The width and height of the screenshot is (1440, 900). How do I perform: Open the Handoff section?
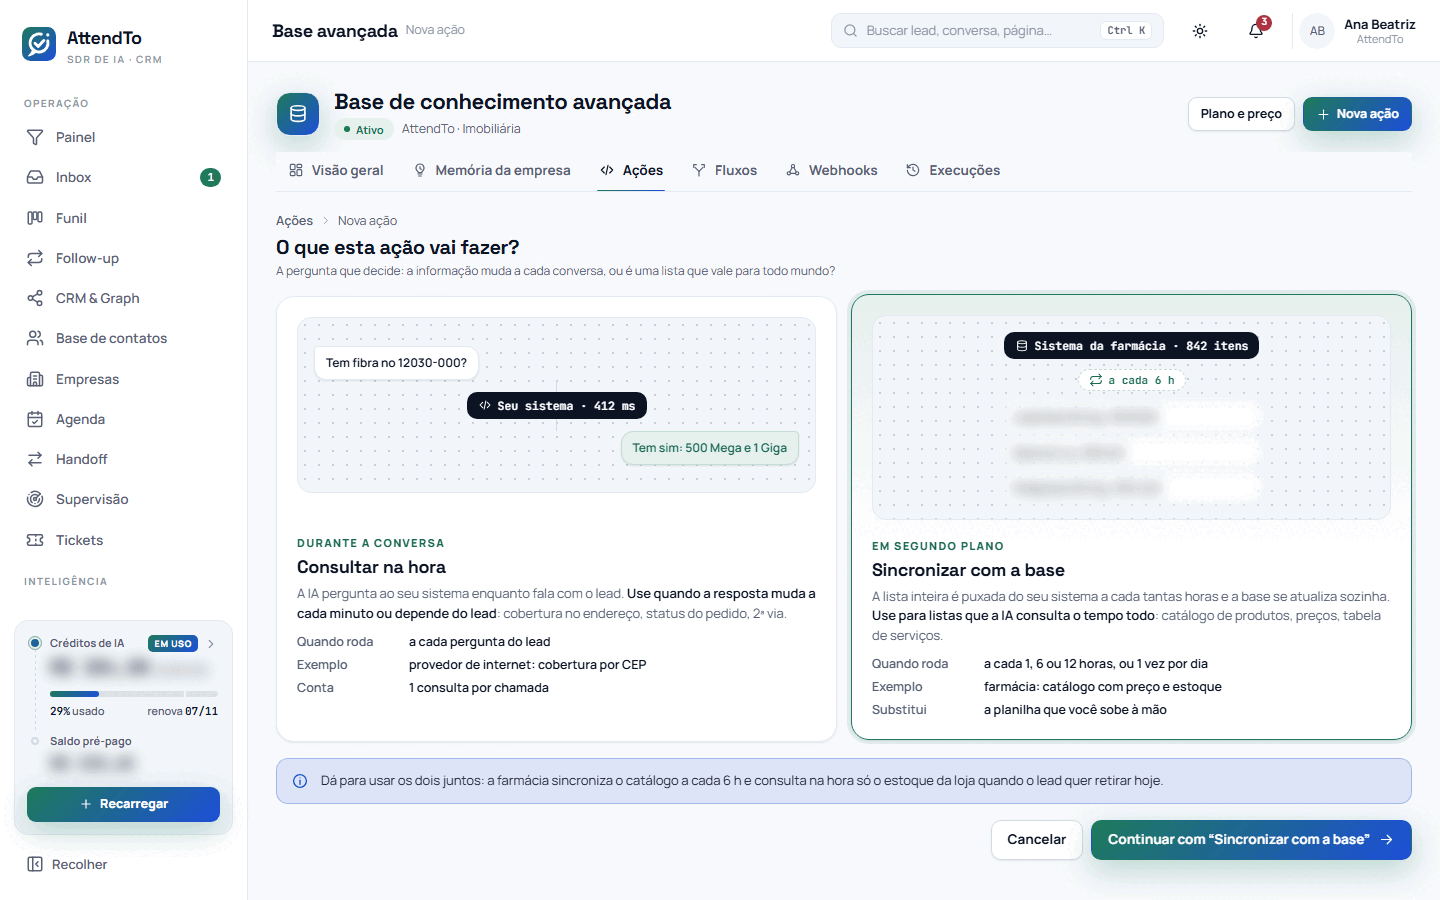(x=123, y=459)
